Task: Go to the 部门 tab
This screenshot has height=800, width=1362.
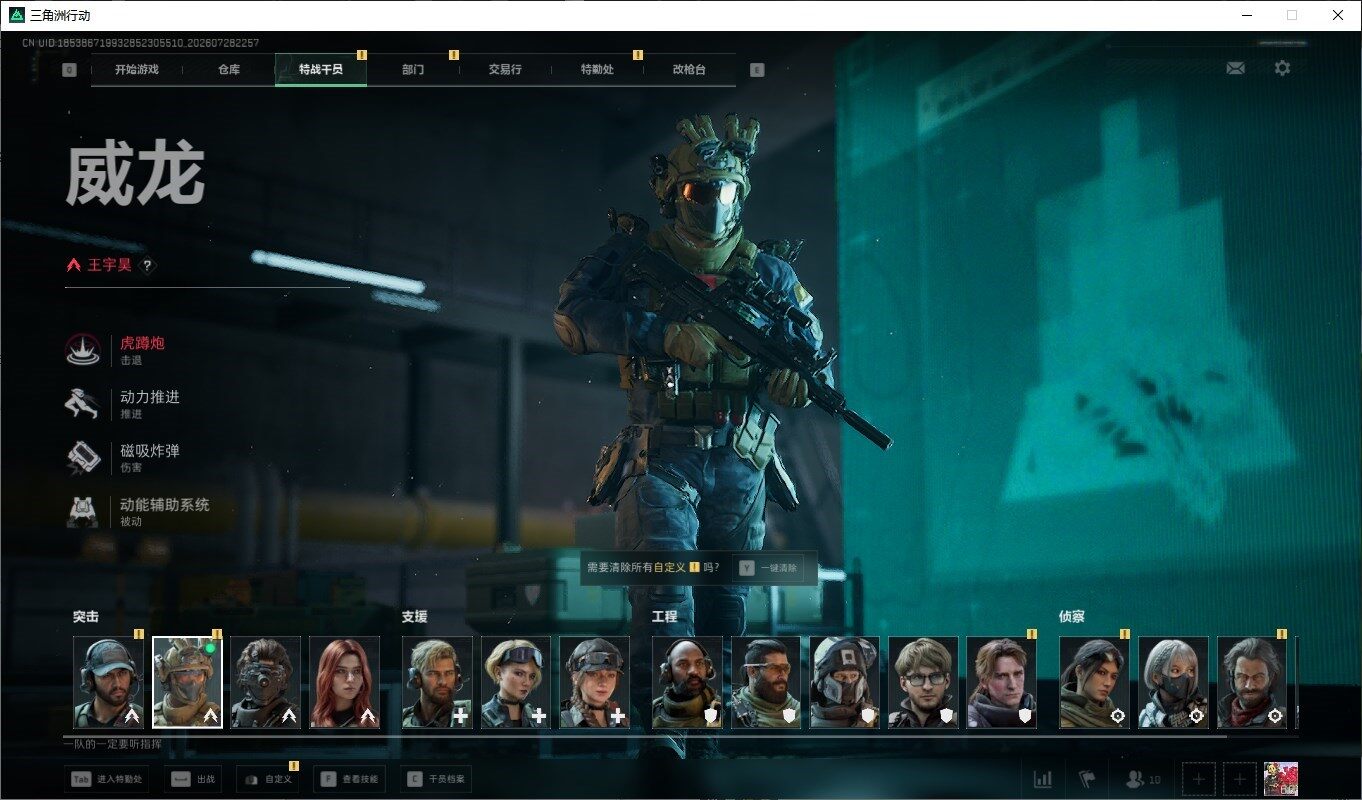Action: point(413,70)
